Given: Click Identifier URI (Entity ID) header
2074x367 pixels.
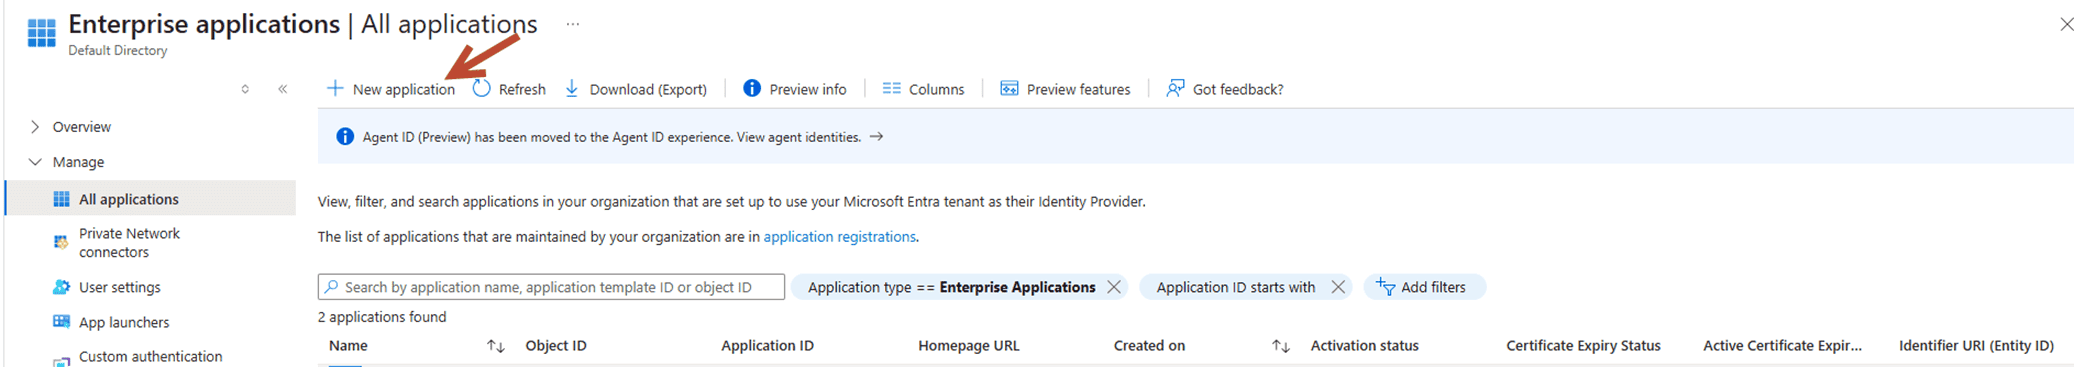Looking at the screenshot, I should coord(1976,346).
